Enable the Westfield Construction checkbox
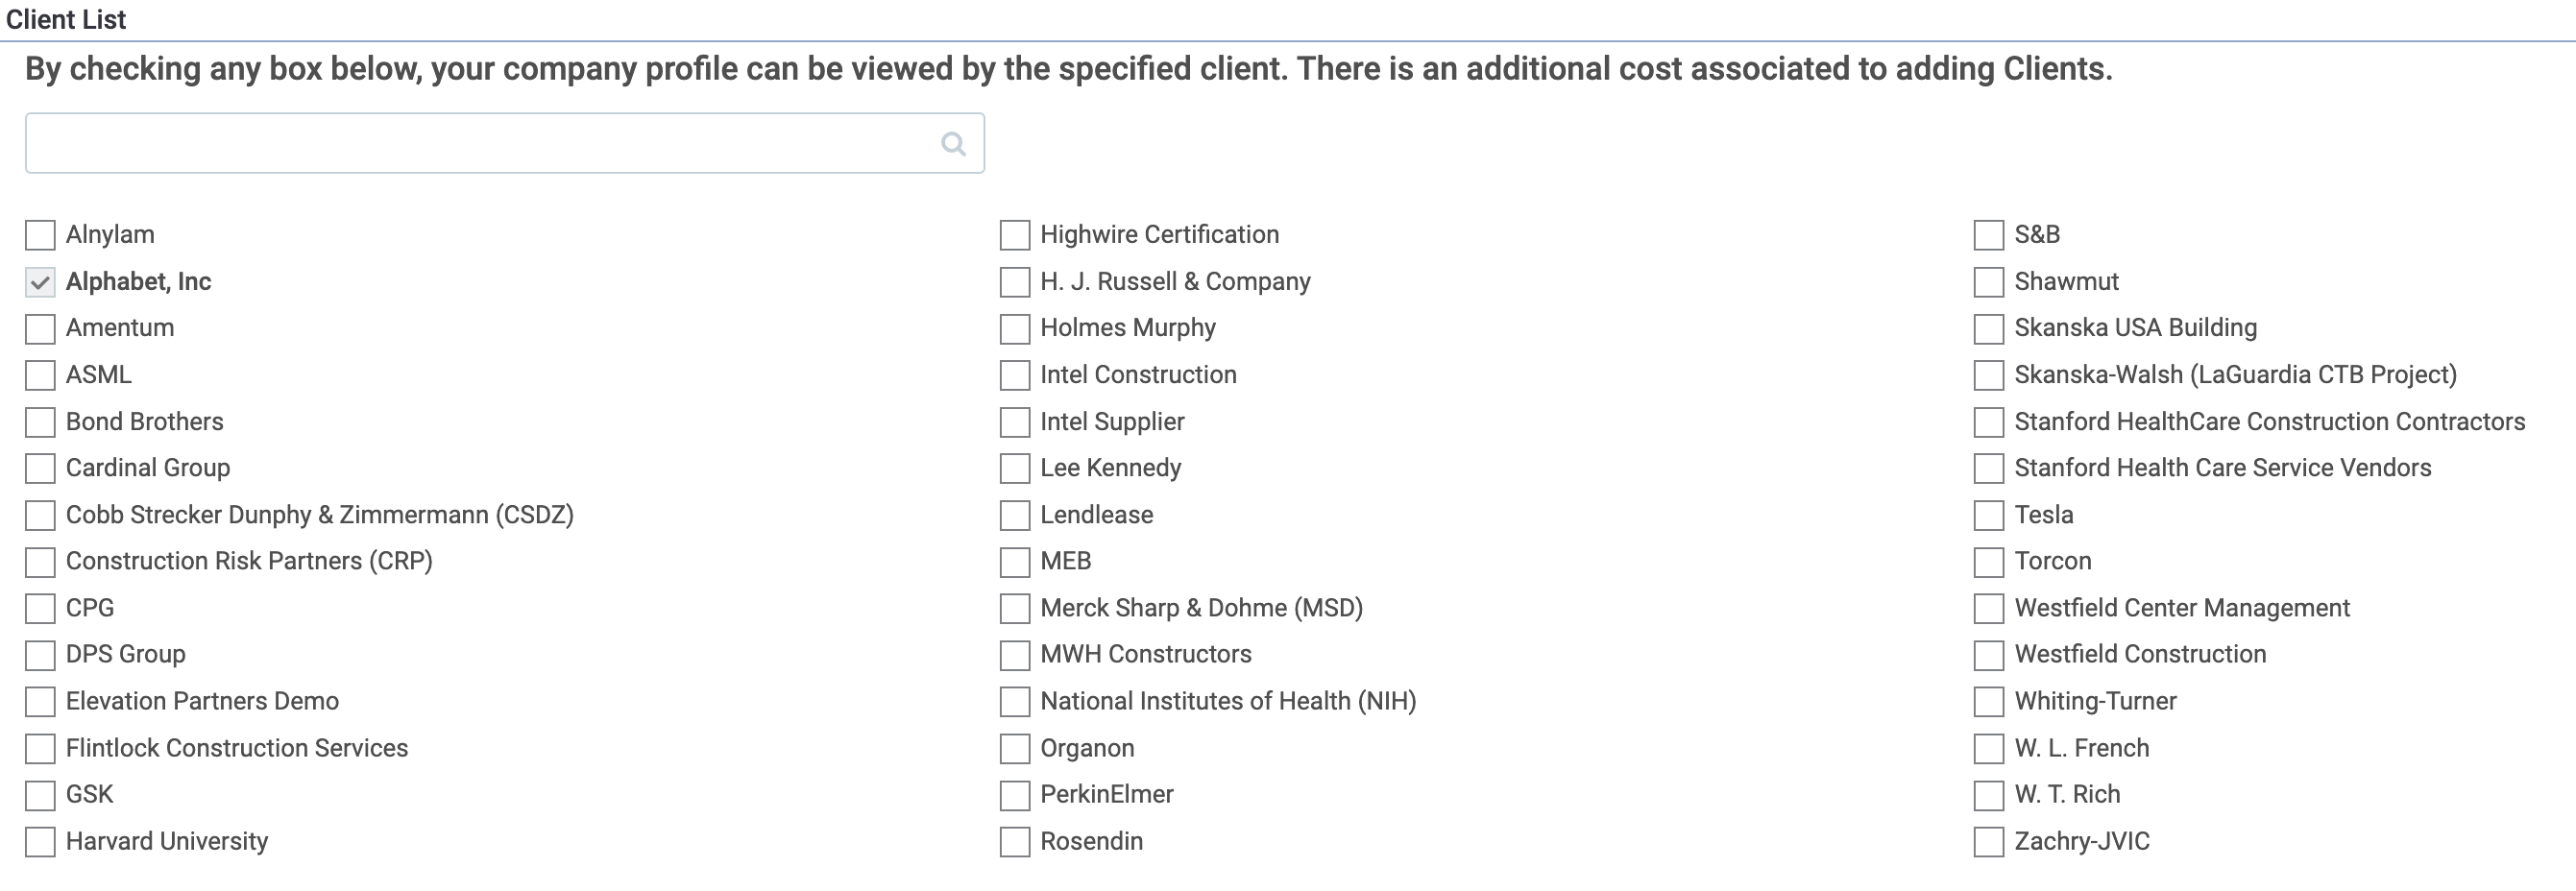 click(1988, 656)
